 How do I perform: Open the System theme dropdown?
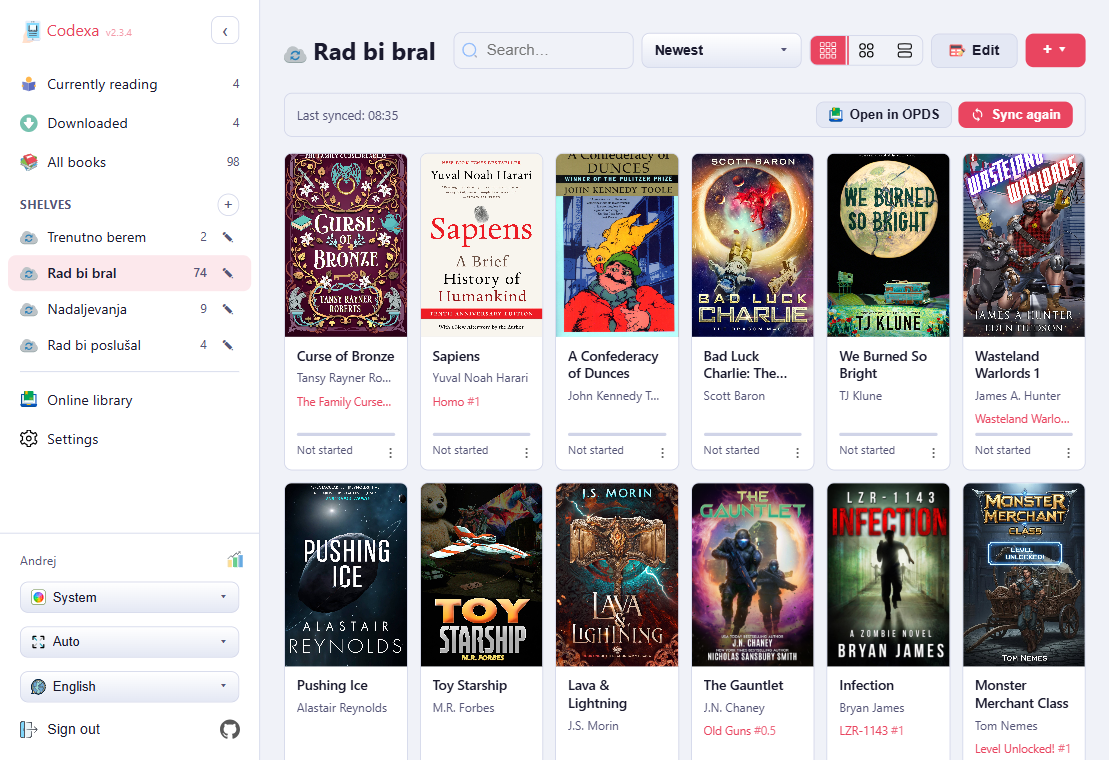129,597
